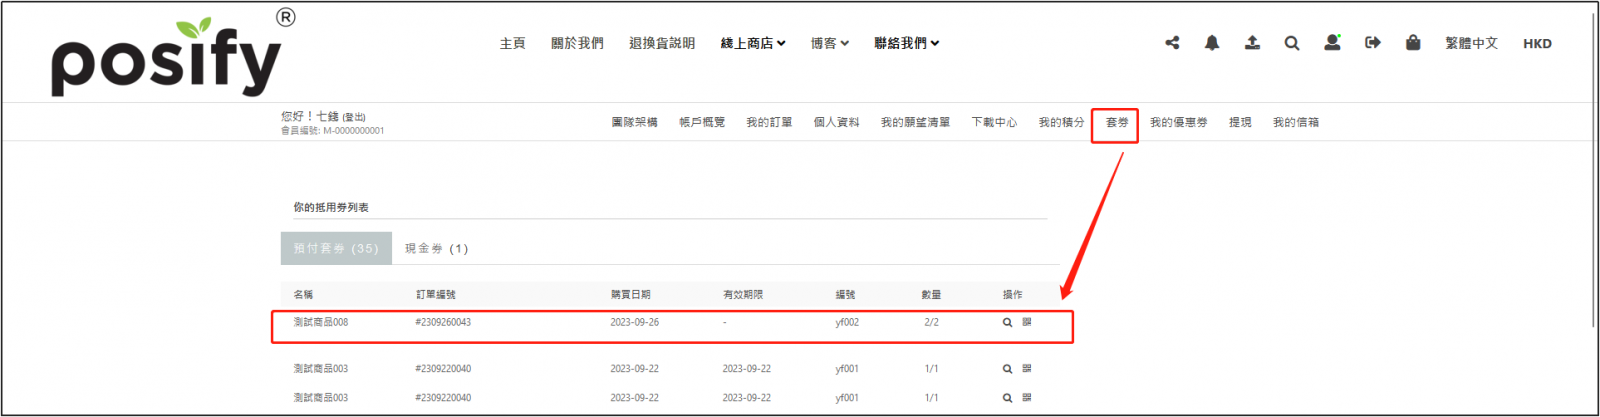
Task: Open the shopping bag cart icon
Action: pos(1413,43)
